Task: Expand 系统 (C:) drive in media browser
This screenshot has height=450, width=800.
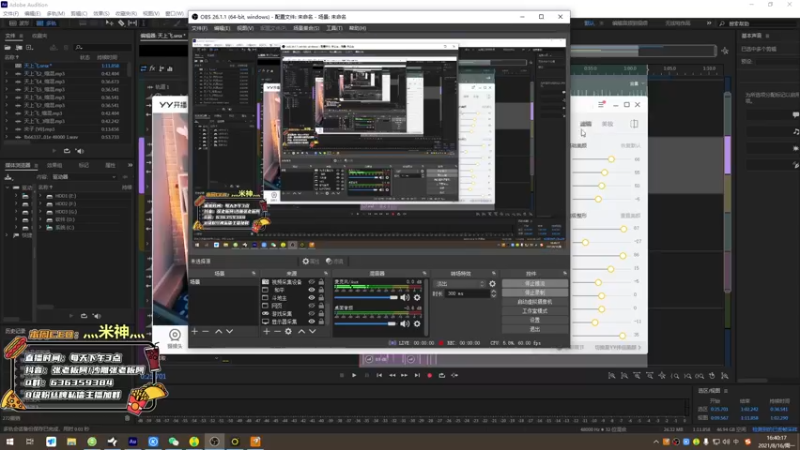Action: [41, 228]
